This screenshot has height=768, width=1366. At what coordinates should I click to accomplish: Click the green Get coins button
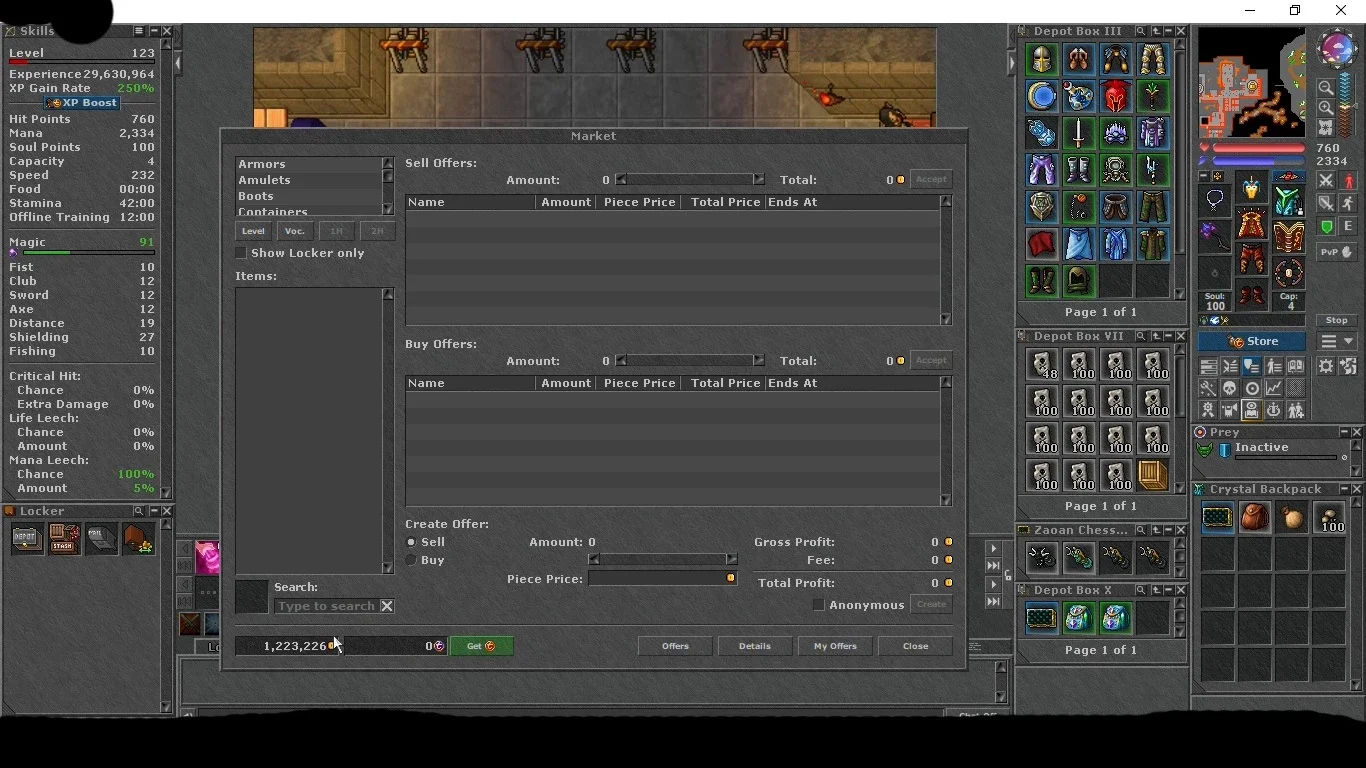[x=482, y=646]
